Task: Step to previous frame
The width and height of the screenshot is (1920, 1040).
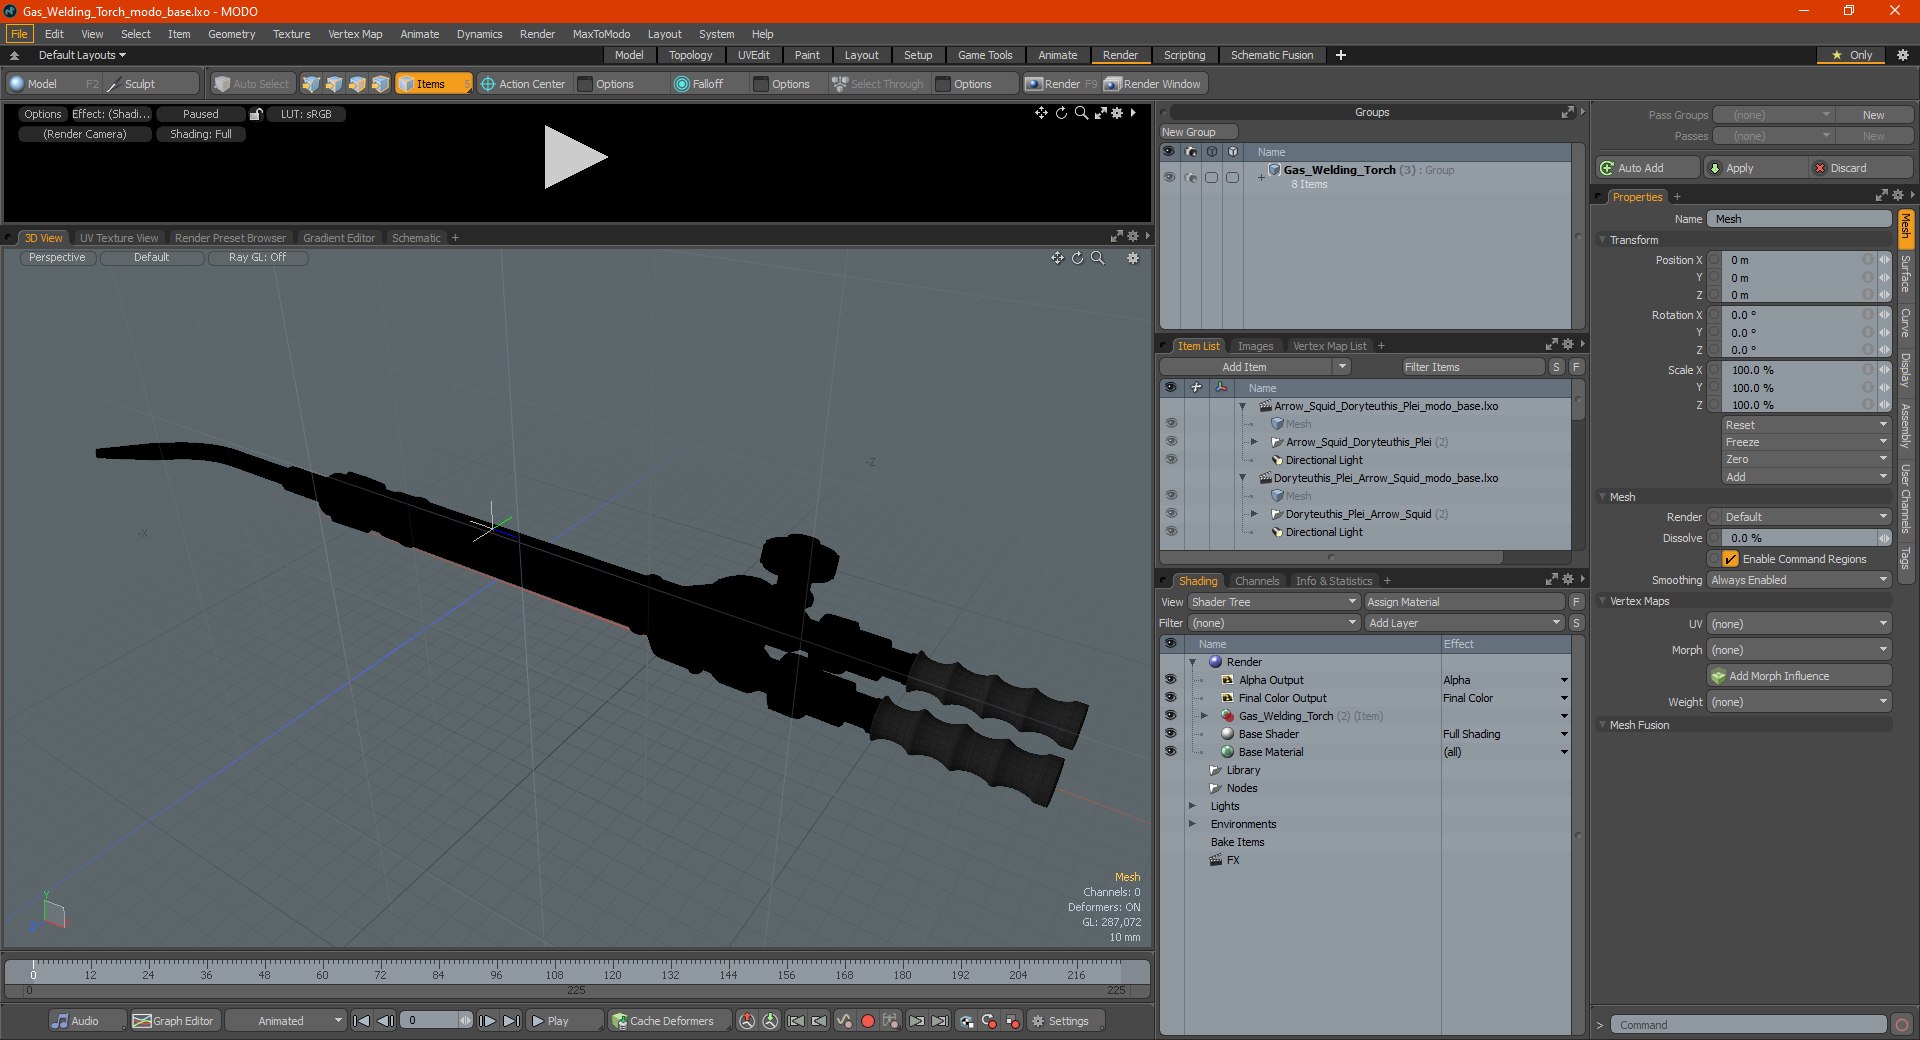Action: [385, 1021]
